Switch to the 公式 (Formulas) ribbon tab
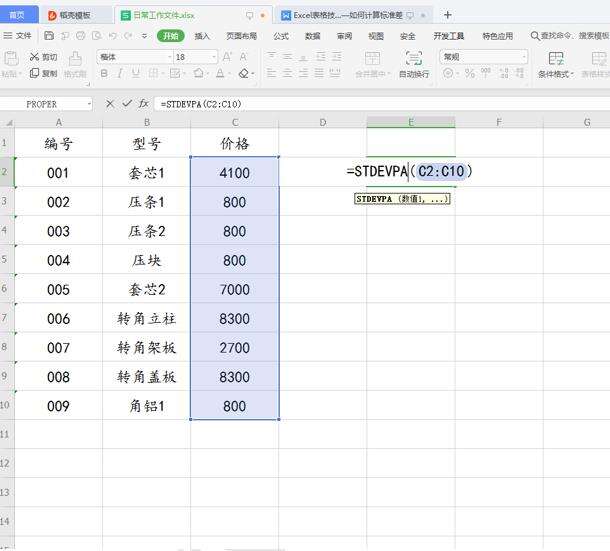610x551 pixels. [x=281, y=36]
